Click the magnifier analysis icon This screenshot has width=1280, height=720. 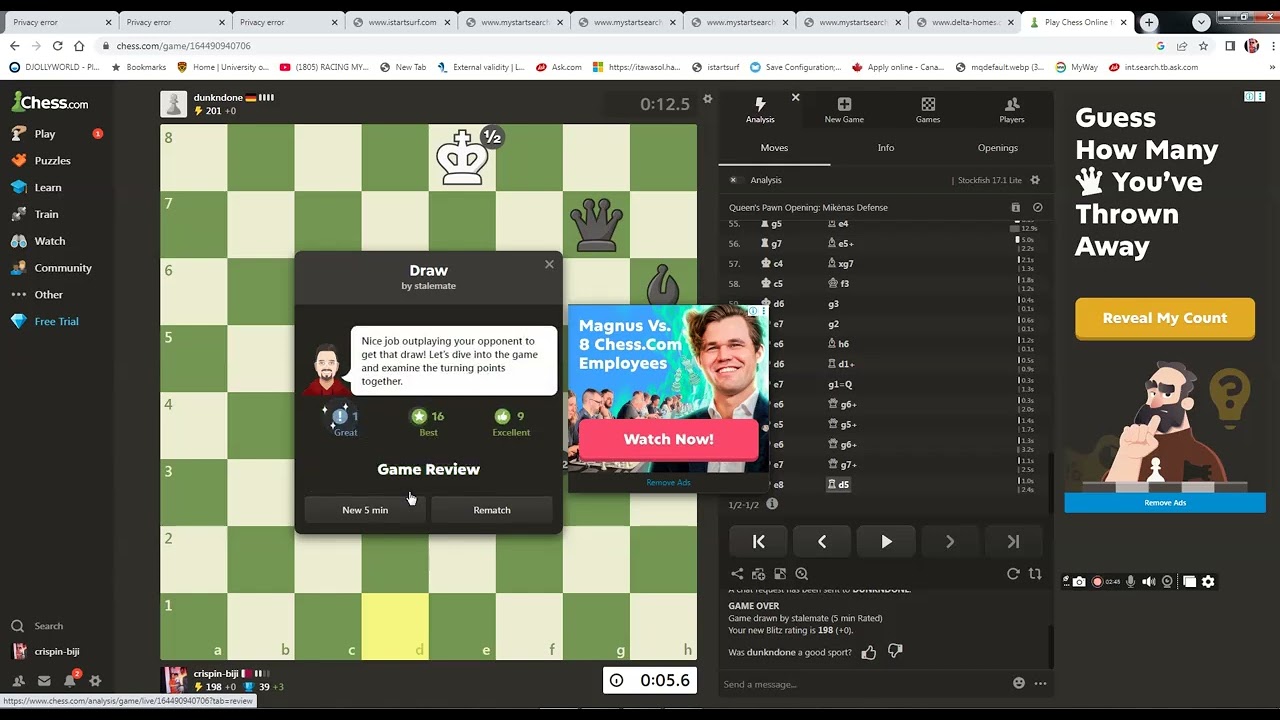pos(801,574)
